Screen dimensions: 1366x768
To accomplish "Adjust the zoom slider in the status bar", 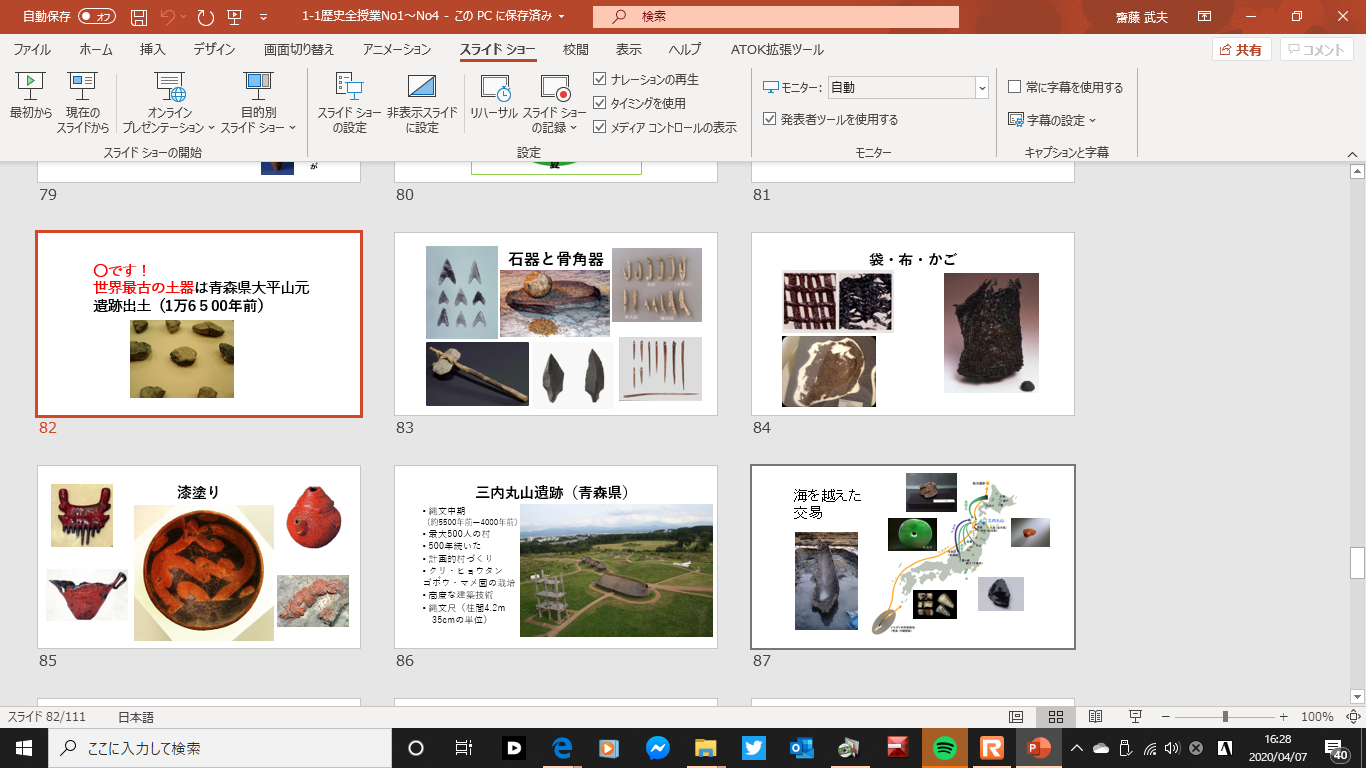I will pos(1225,717).
